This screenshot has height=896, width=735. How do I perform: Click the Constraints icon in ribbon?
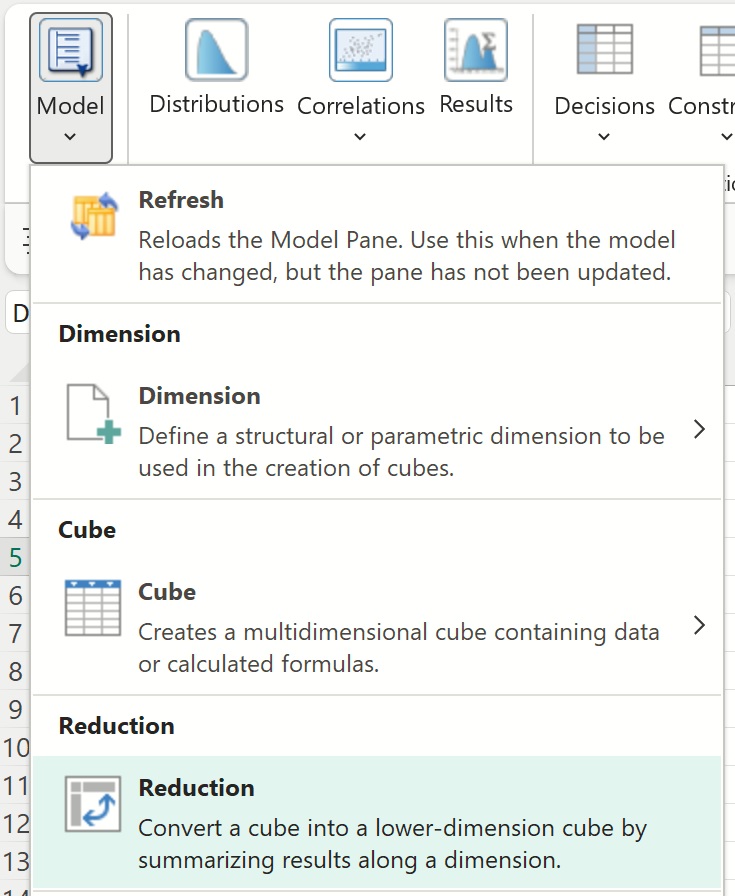pos(718,50)
